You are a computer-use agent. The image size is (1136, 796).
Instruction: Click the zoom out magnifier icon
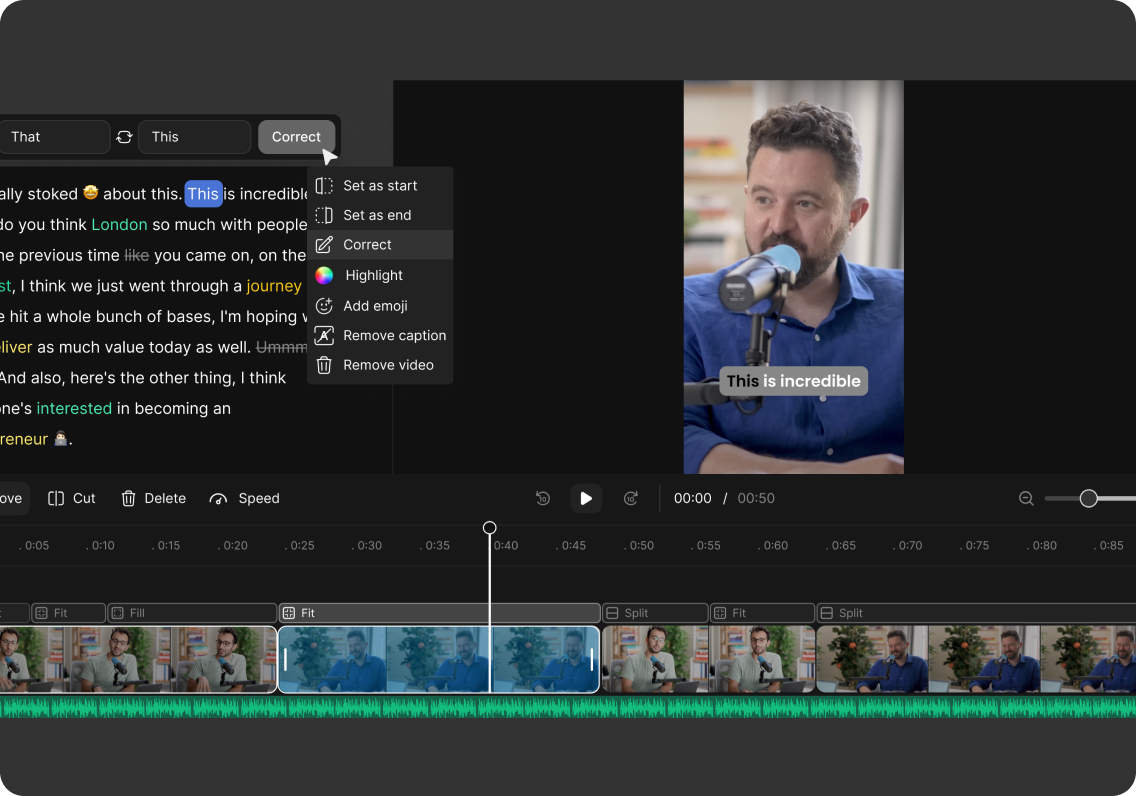click(x=1026, y=498)
